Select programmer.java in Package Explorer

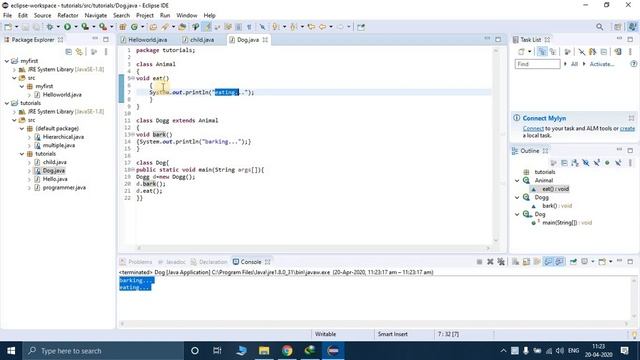pyautogui.click(x=64, y=188)
